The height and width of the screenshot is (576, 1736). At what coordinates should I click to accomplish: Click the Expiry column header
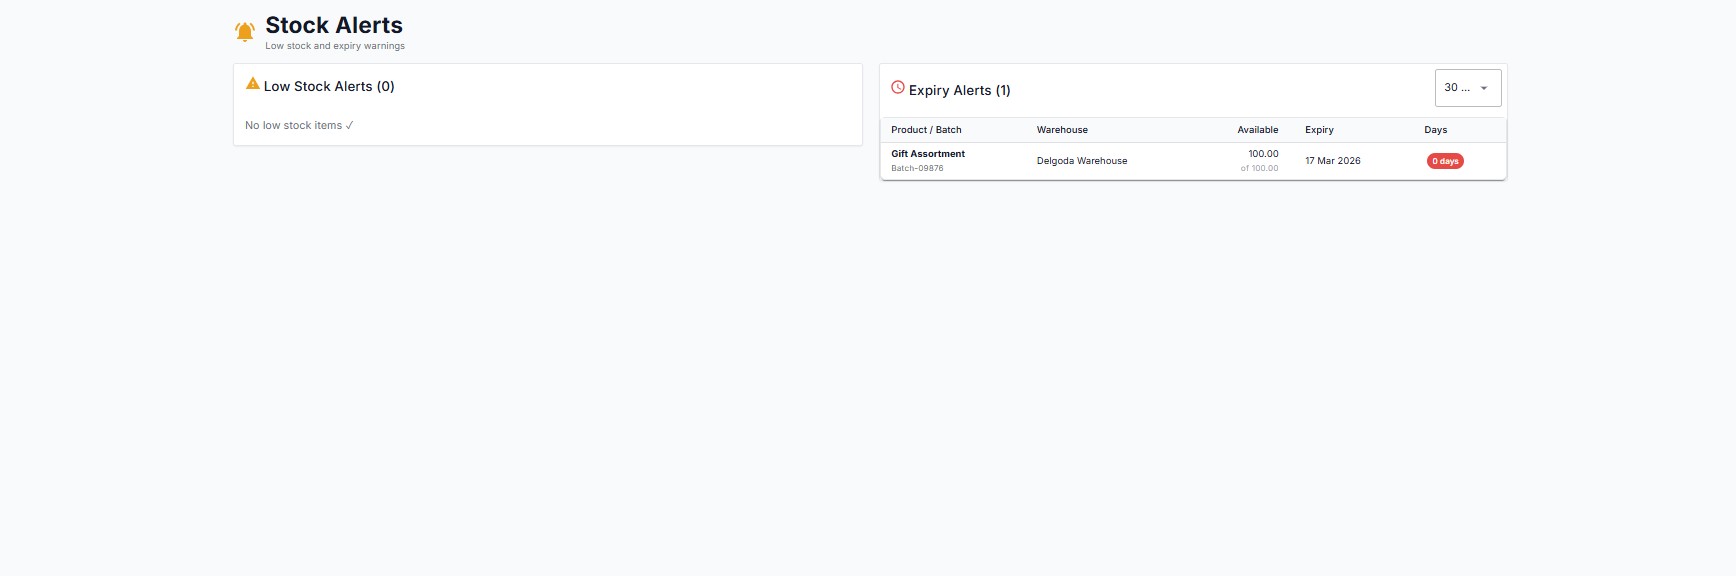point(1319,130)
